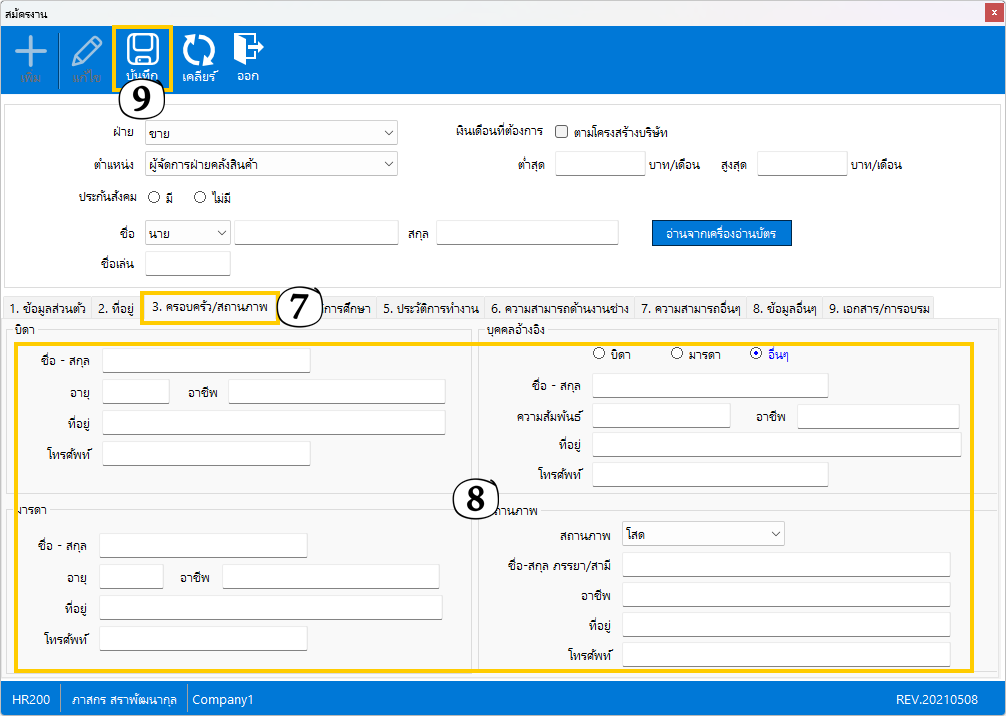The image size is (1006, 716).
Task: Enable ตามโครงสร้างบริษัท checkbox
Action: point(562,132)
